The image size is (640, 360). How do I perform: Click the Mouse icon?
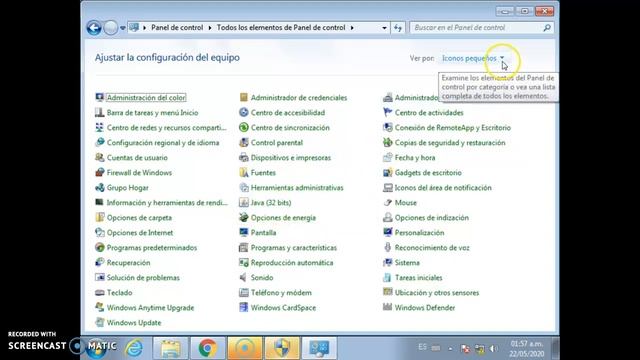click(x=387, y=202)
